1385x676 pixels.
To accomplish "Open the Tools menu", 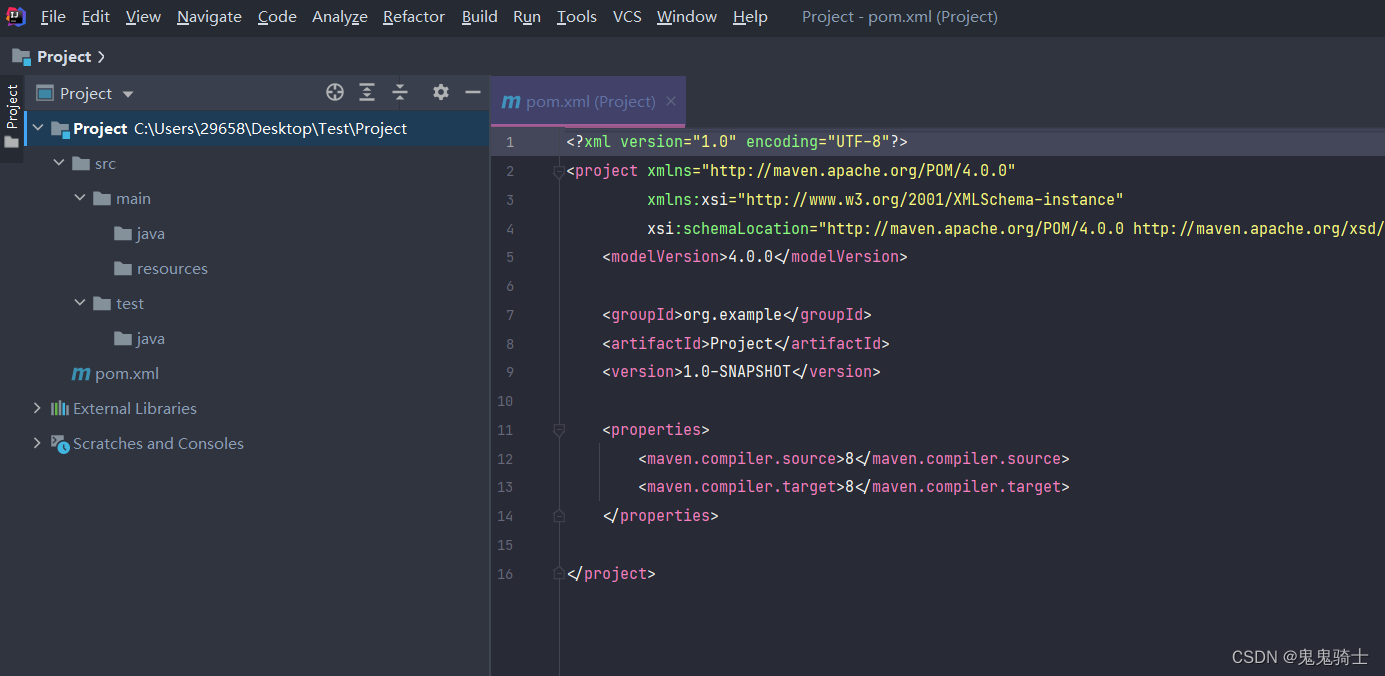I will 577,17.
